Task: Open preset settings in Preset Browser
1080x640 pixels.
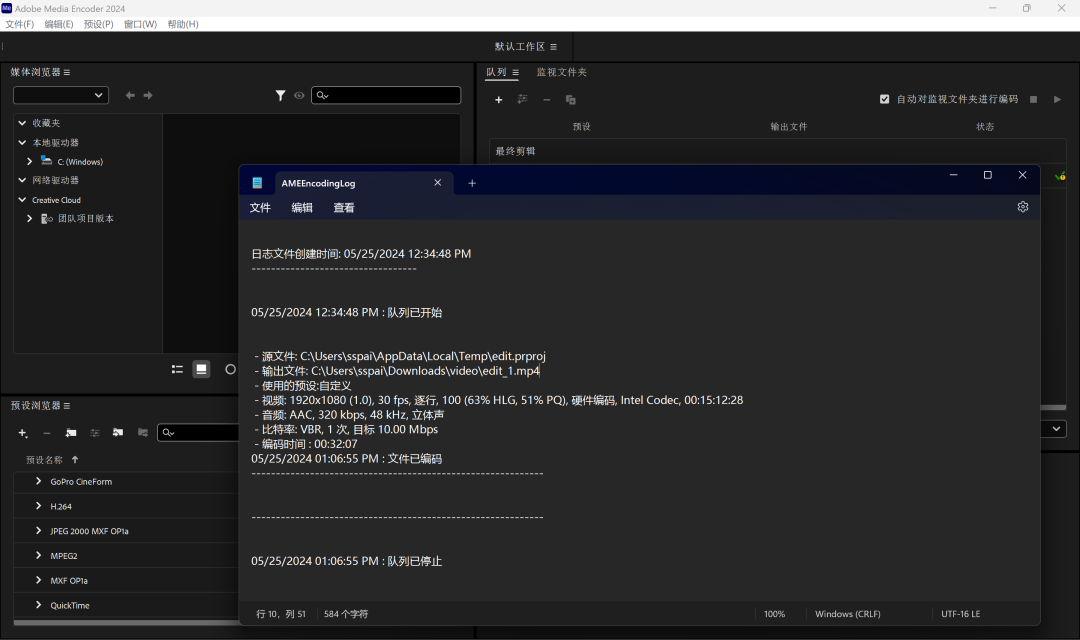Action: pos(95,433)
